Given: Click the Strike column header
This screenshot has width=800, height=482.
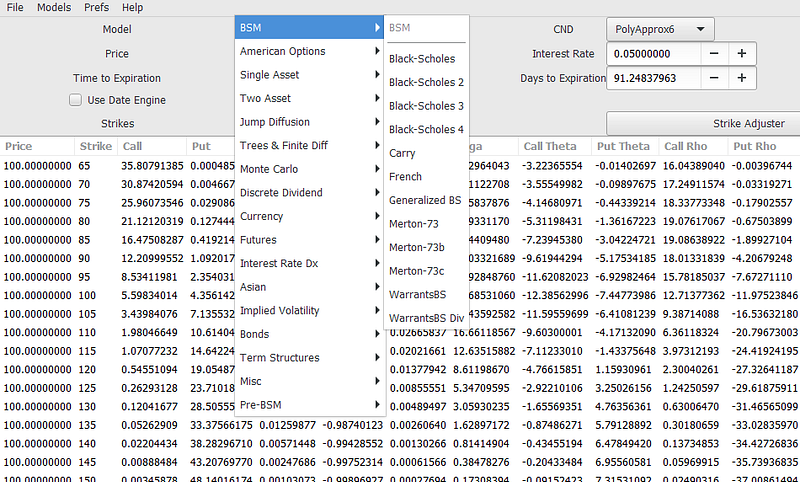Looking at the screenshot, I should pos(96,146).
